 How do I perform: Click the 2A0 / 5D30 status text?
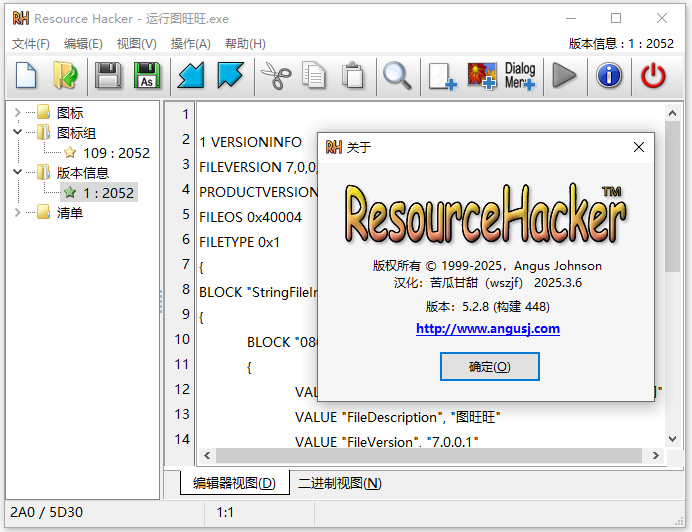pos(46,512)
